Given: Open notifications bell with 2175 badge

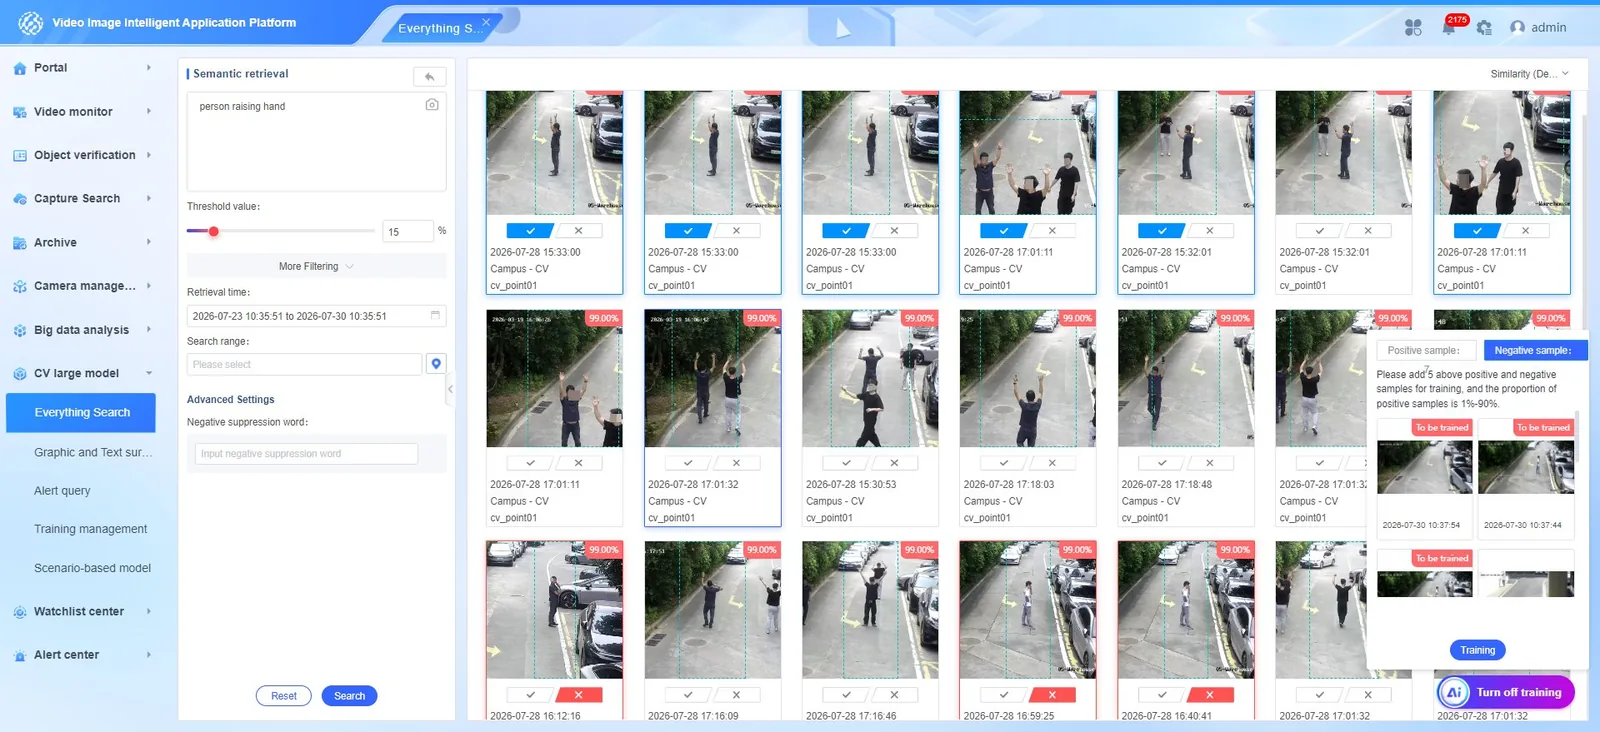Looking at the screenshot, I should pos(1449,27).
